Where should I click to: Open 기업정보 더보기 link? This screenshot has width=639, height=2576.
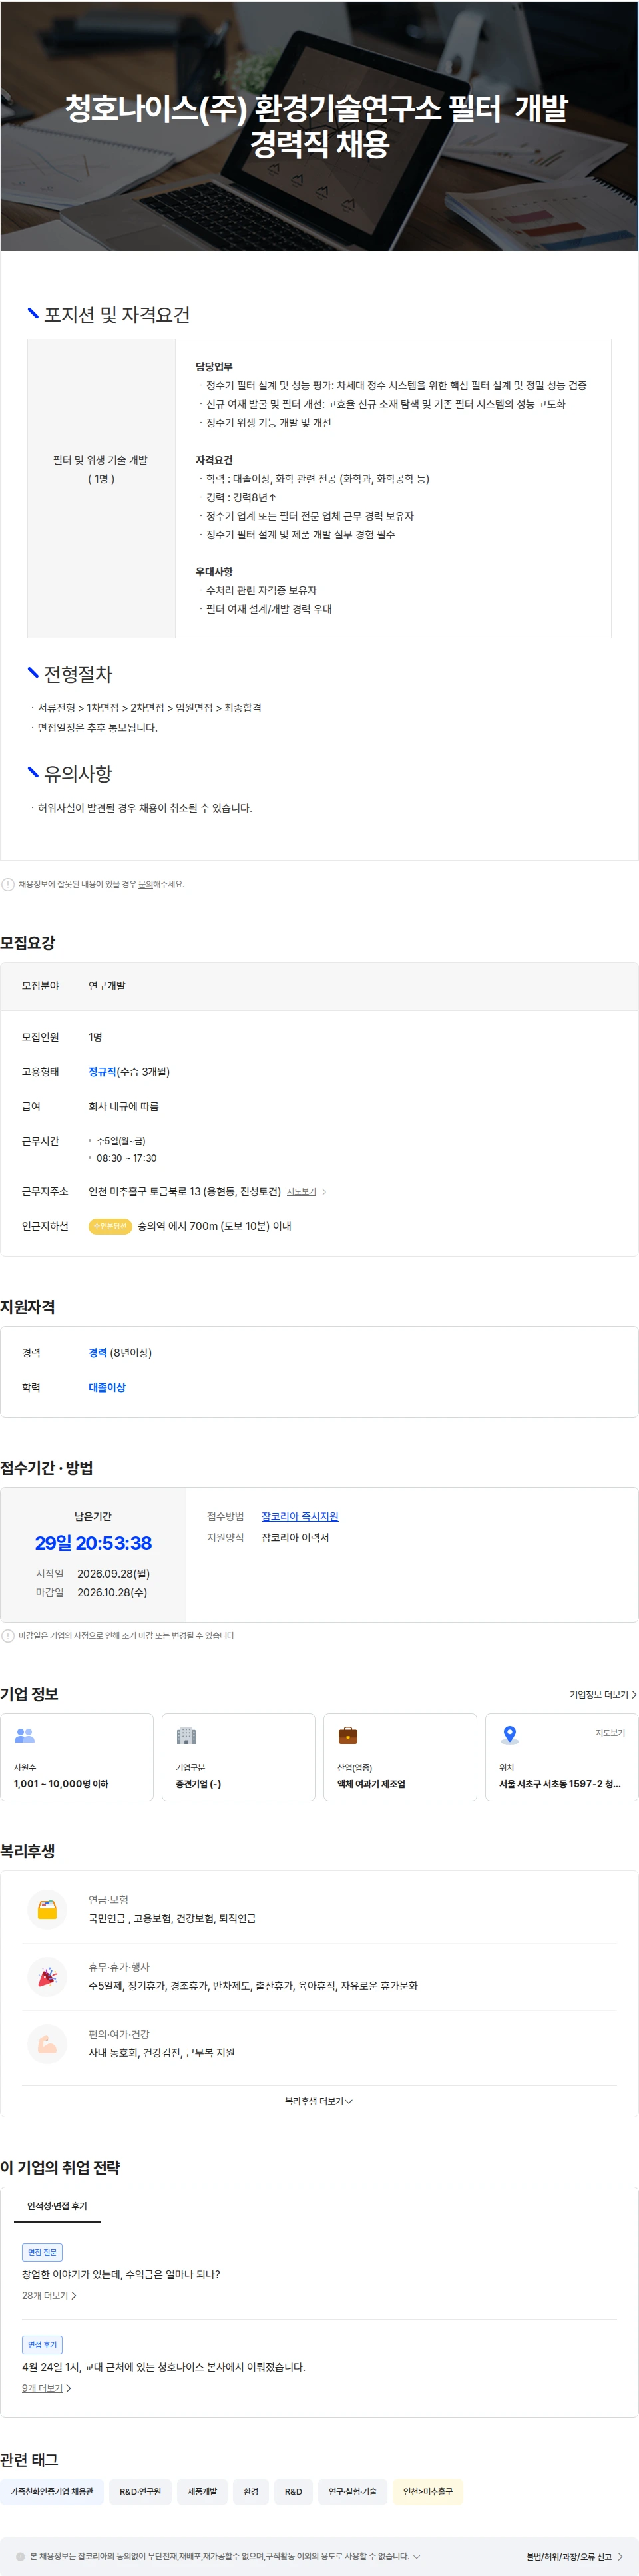point(603,1694)
